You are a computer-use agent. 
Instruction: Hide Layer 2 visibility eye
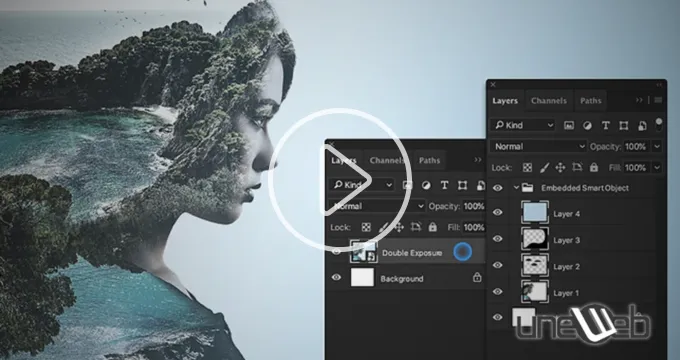coord(497,265)
